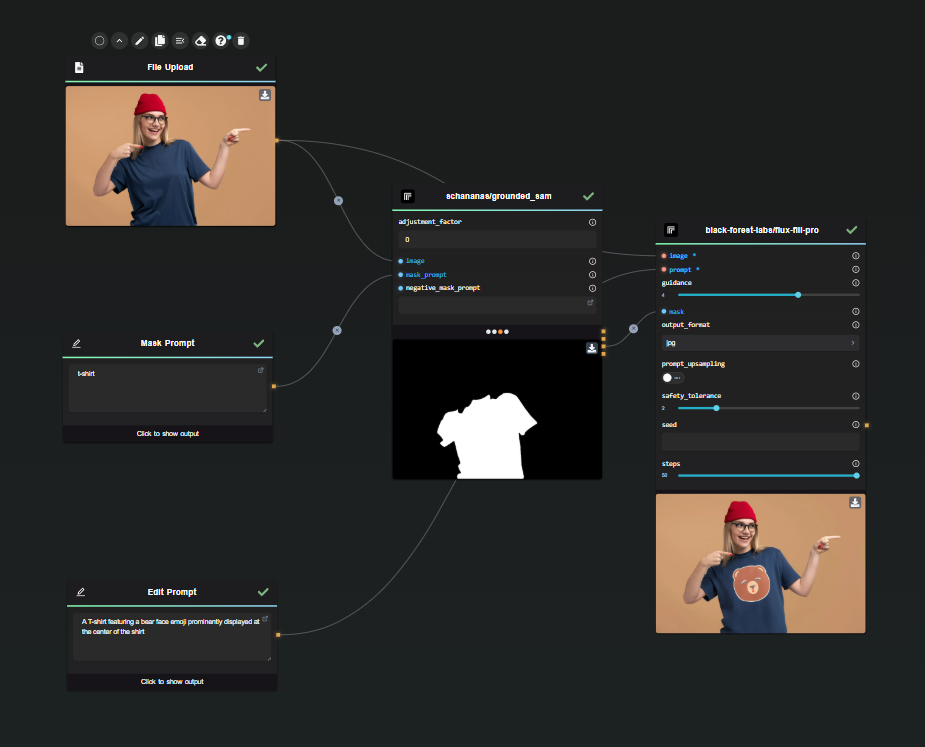Open info for adjustment_factor parameter
The image size is (925, 747).
pos(592,222)
